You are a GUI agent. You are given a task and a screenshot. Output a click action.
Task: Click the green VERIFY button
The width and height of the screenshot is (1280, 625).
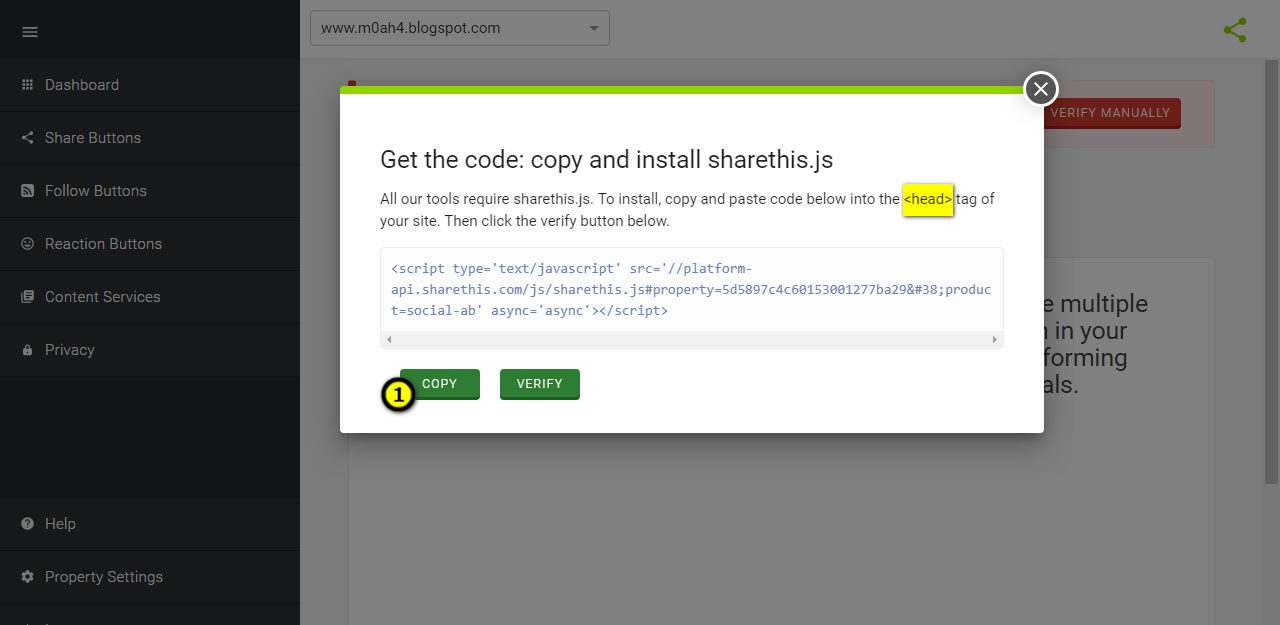(x=540, y=384)
